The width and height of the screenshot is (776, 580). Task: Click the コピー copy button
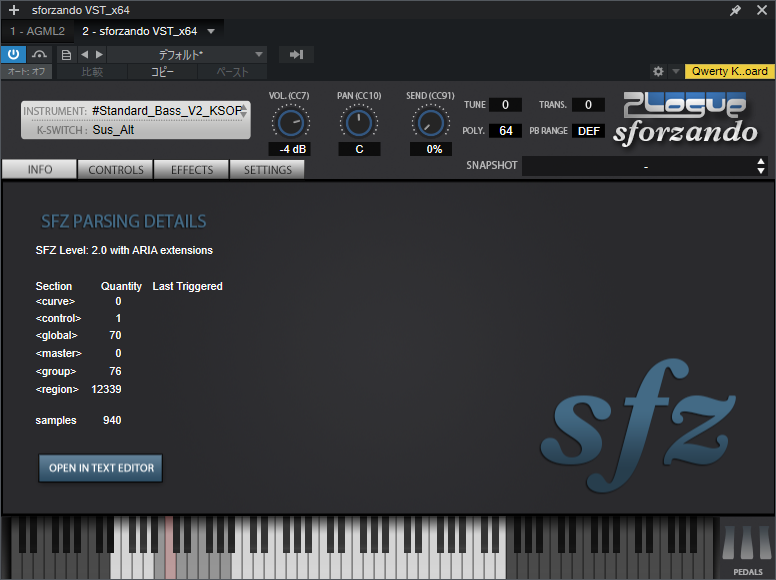pos(162,72)
